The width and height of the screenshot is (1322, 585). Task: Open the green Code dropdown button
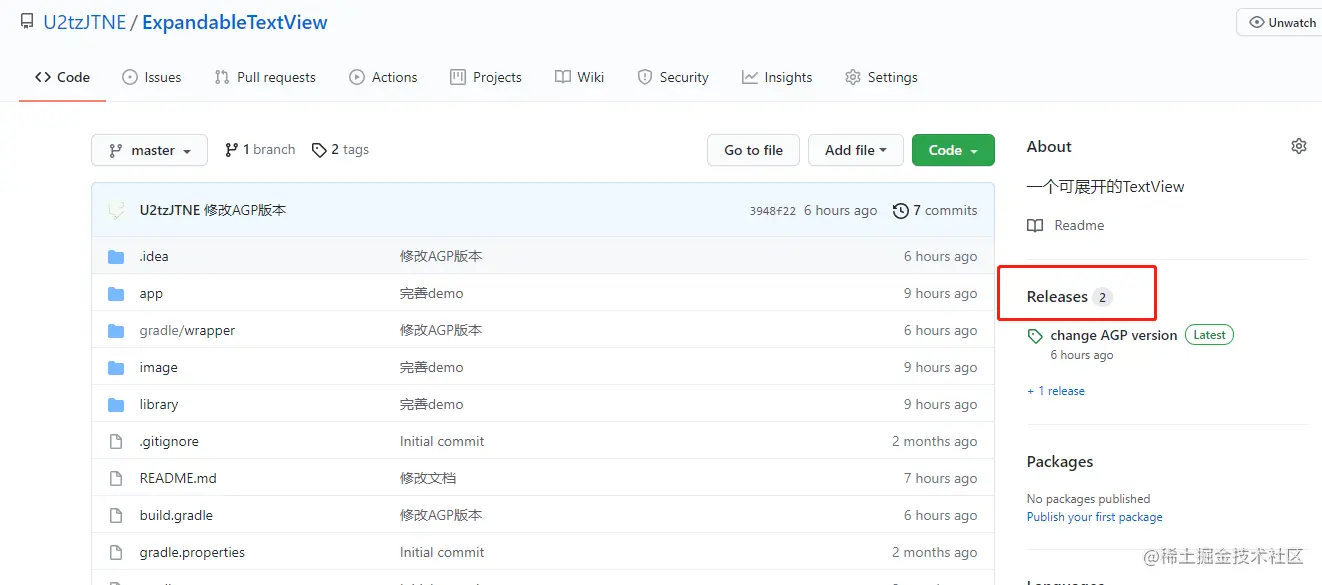(953, 150)
